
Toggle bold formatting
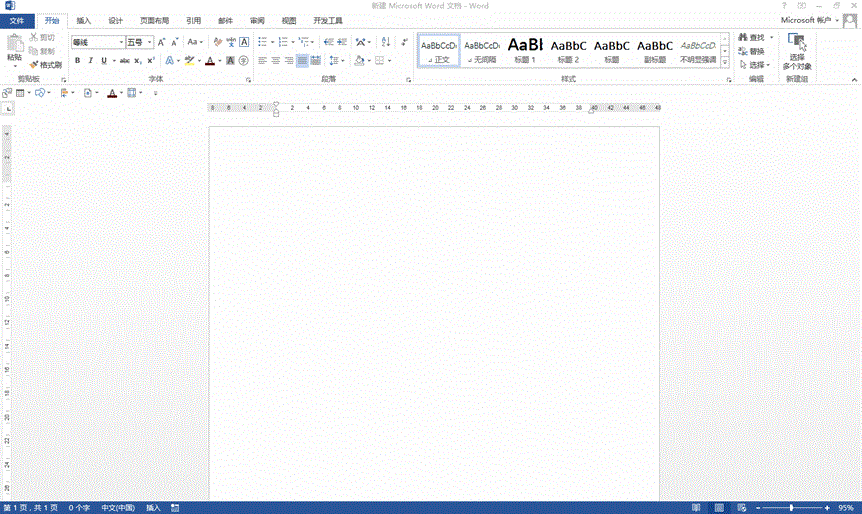pyautogui.click(x=77, y=61)
